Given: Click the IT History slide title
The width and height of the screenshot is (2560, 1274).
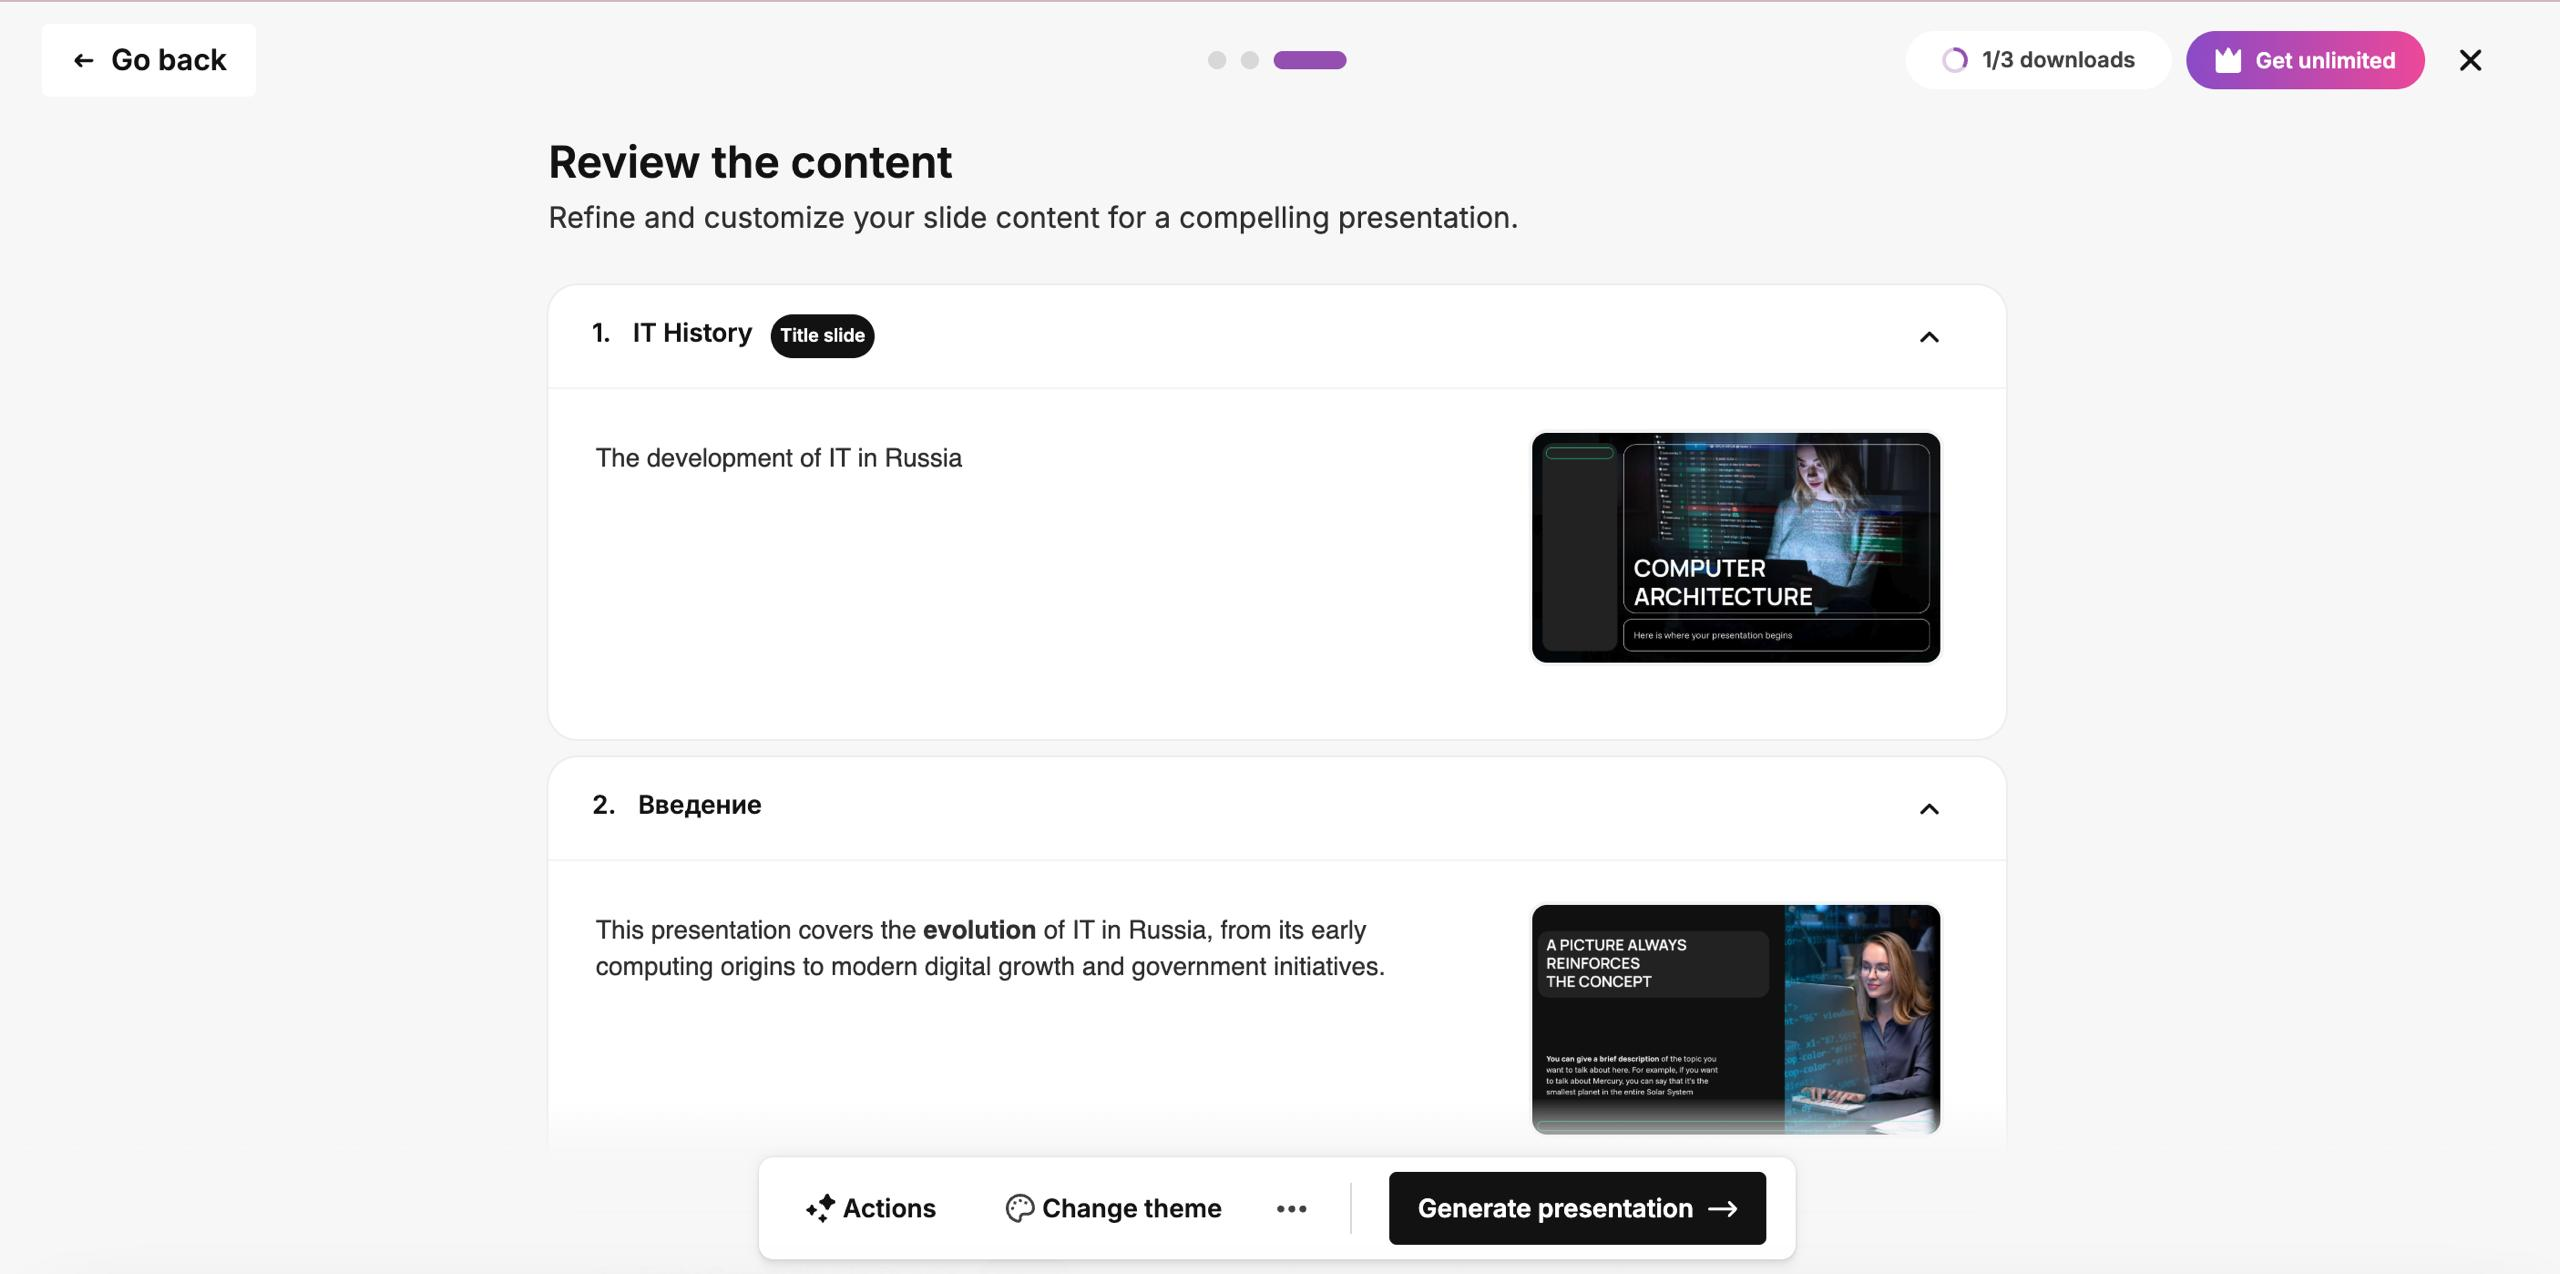Looking at the screenshot, I should [x=691, y=333].
